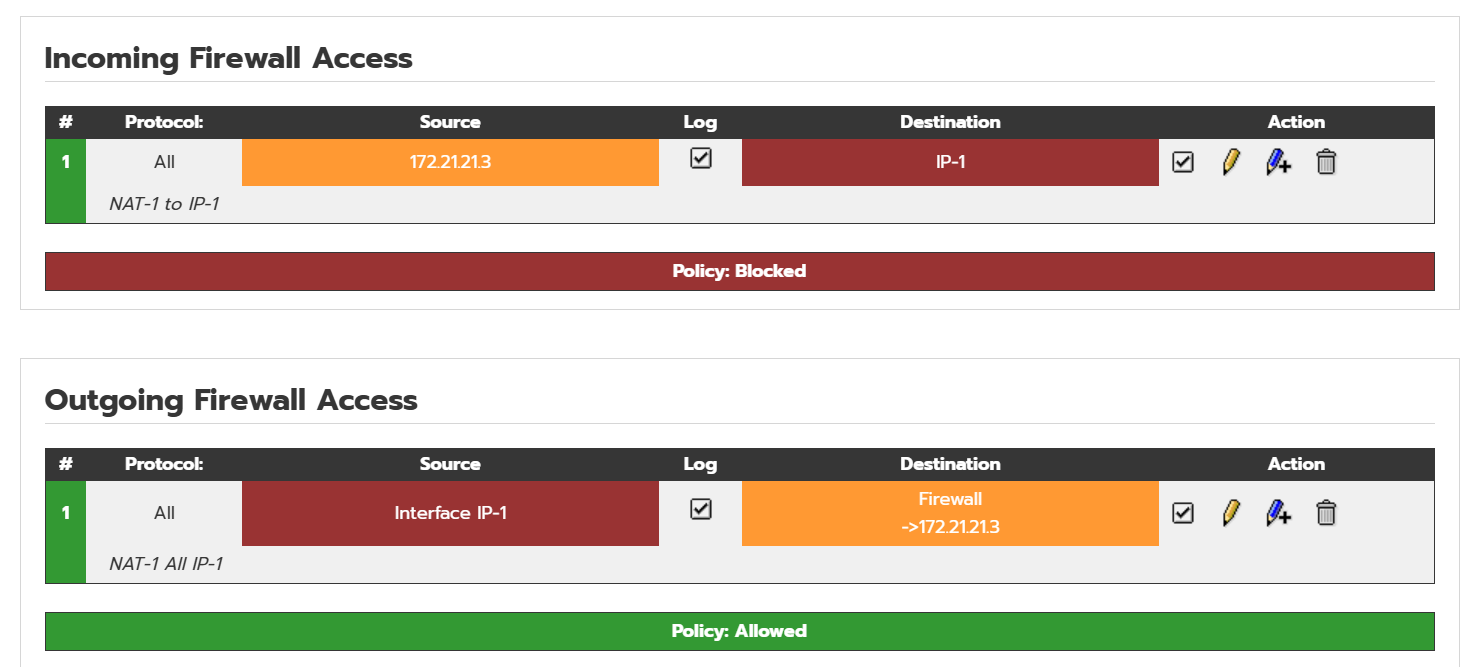Copy incoming rule using blue pencil-plus icon
The image size is (1471, 667).
(1278, 162)
